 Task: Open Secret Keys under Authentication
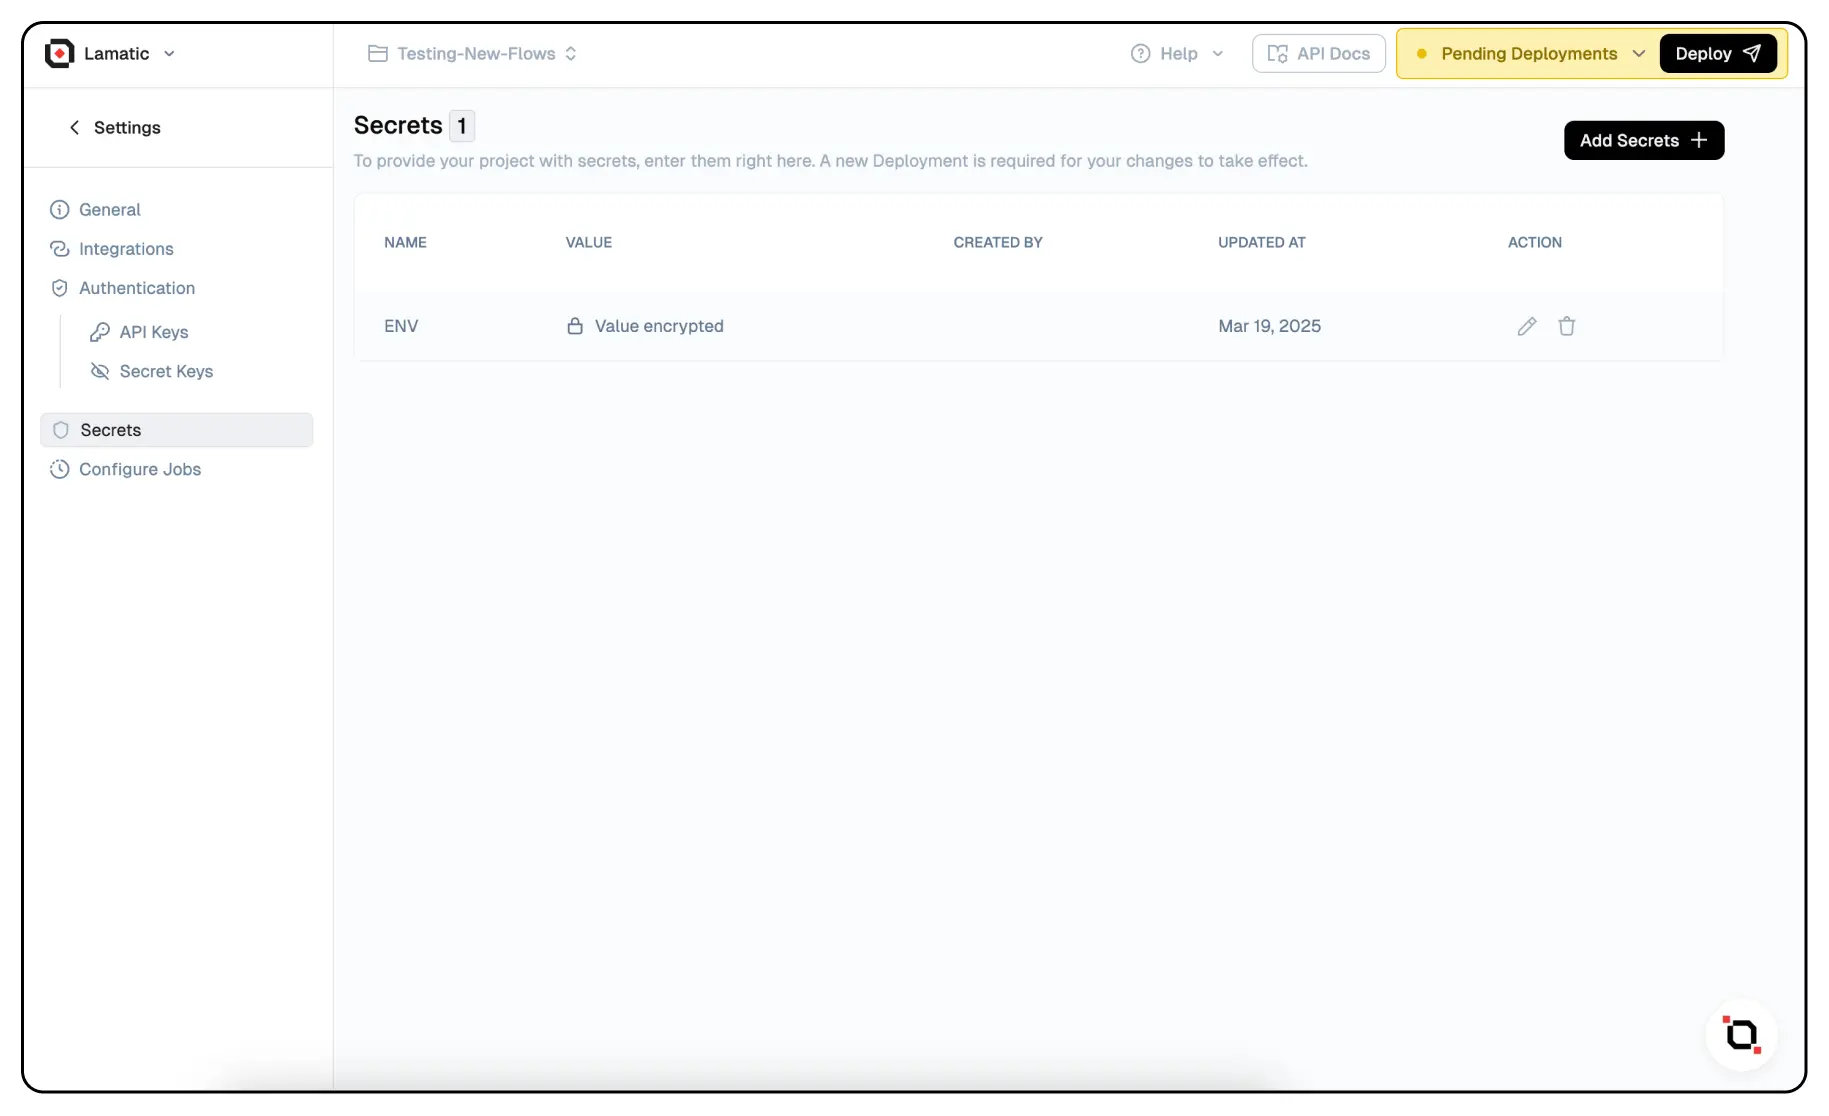click(x=166, y=371)
